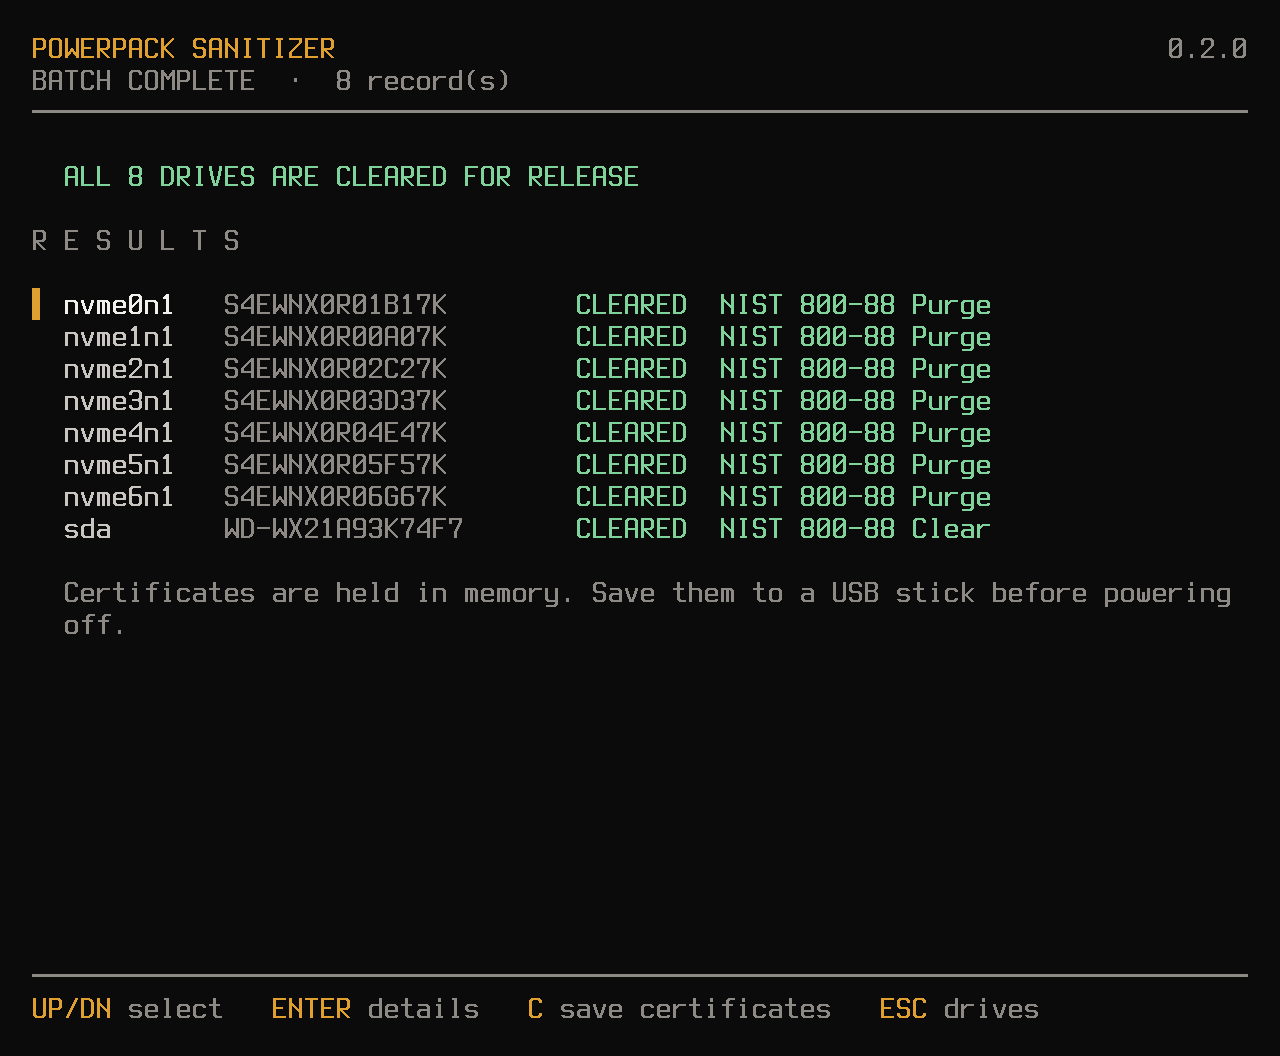
Task: Click the ENTER details shortcut
Action: pos(375,1009)
